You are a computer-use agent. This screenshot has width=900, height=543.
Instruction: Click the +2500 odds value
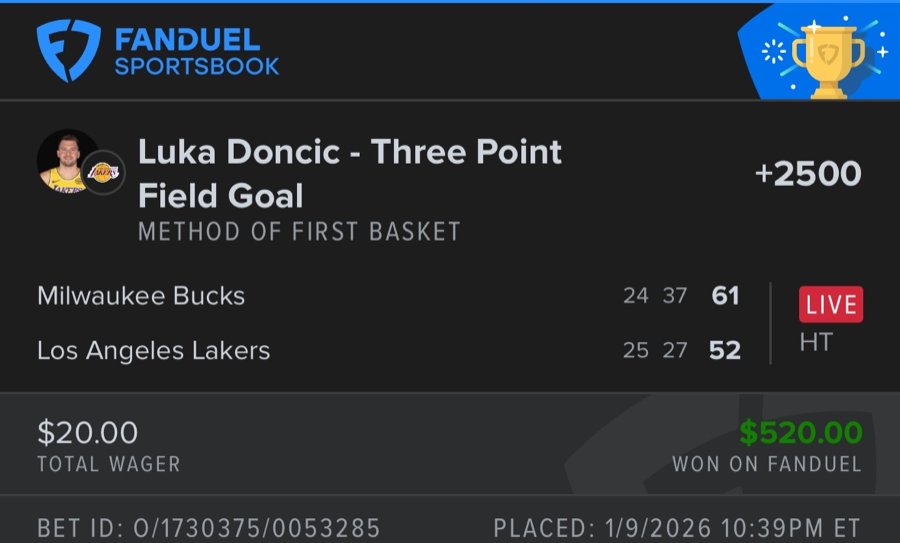(807, 173)
